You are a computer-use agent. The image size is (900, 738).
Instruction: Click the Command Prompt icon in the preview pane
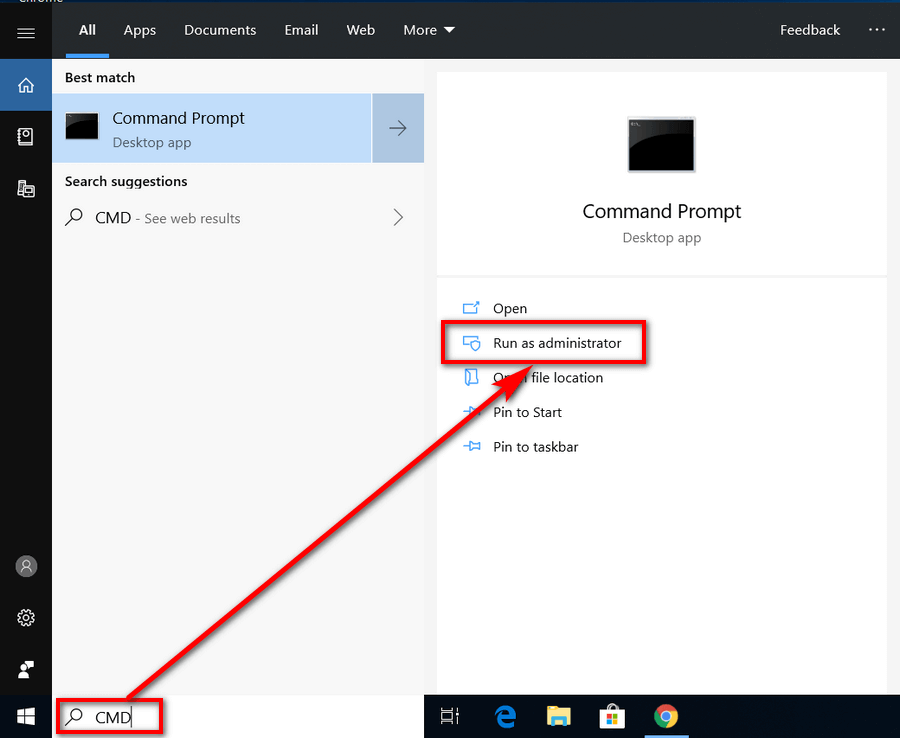(661, 145)
